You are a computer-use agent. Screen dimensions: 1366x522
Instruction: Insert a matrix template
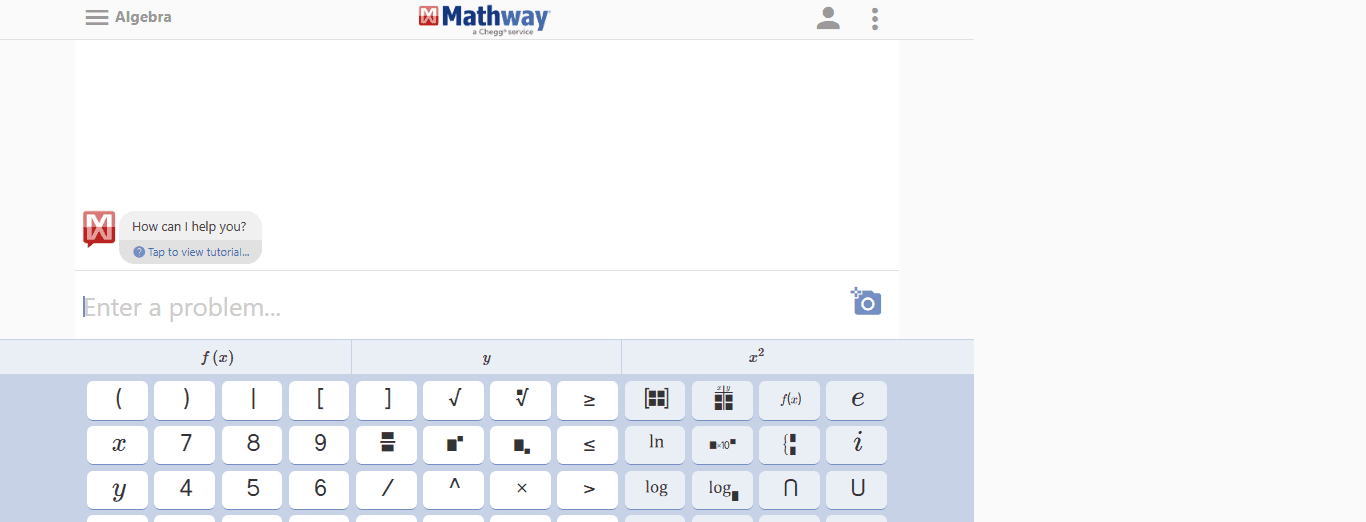655,400
